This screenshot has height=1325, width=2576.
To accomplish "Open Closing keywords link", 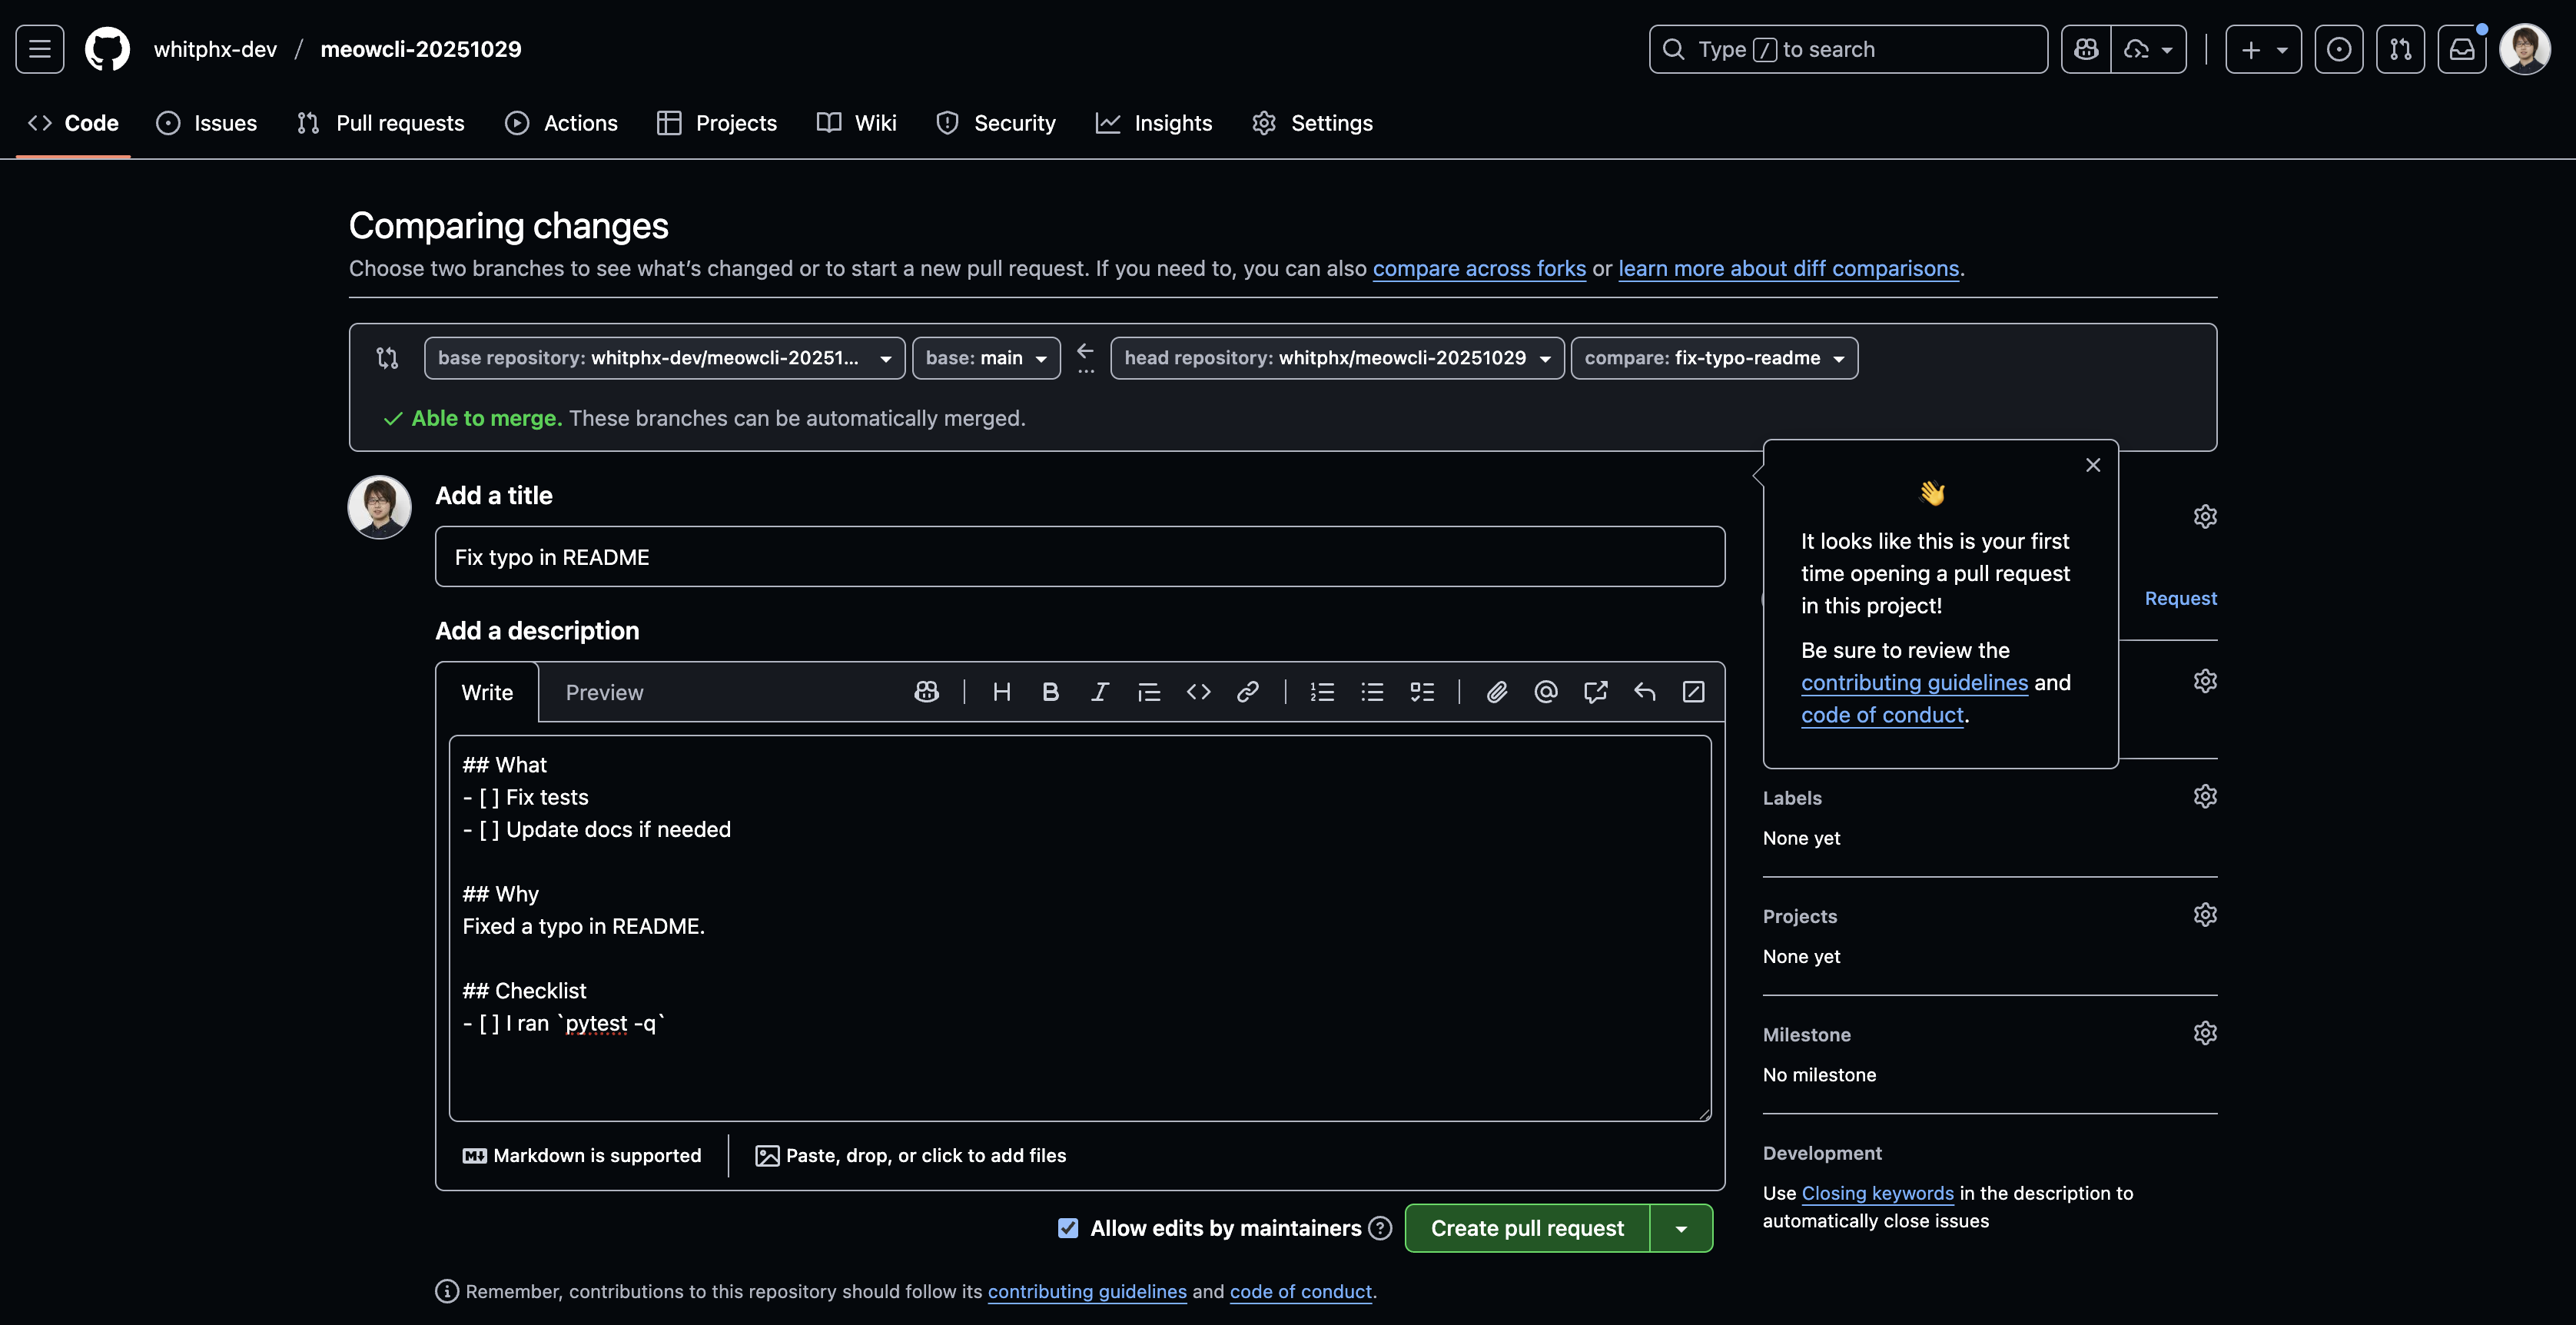I will point(1877,1193).
